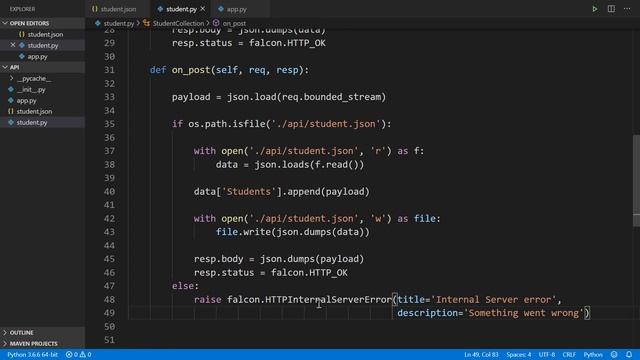This screenshot has width=640, height=360.
Task: Select student.py in Open Editors list
Action: tap(43, 46)
